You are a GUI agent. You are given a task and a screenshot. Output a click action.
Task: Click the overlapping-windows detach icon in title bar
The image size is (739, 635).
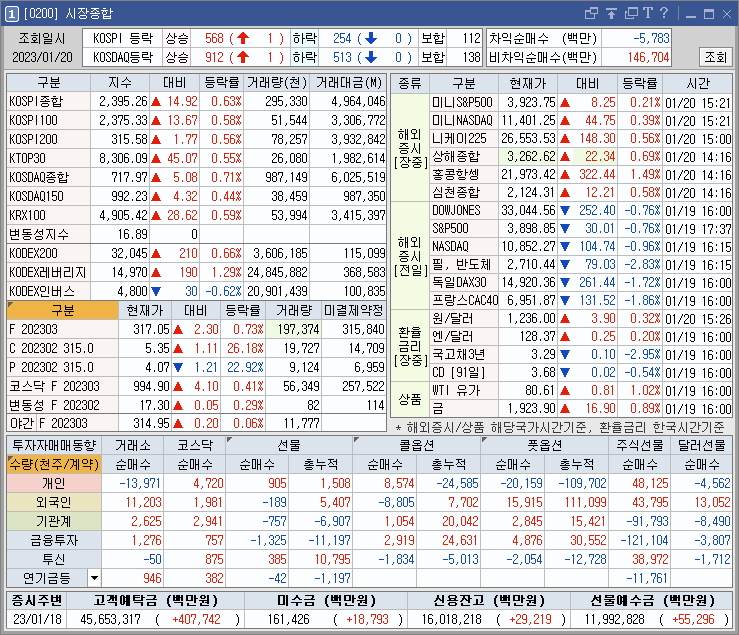591,13
